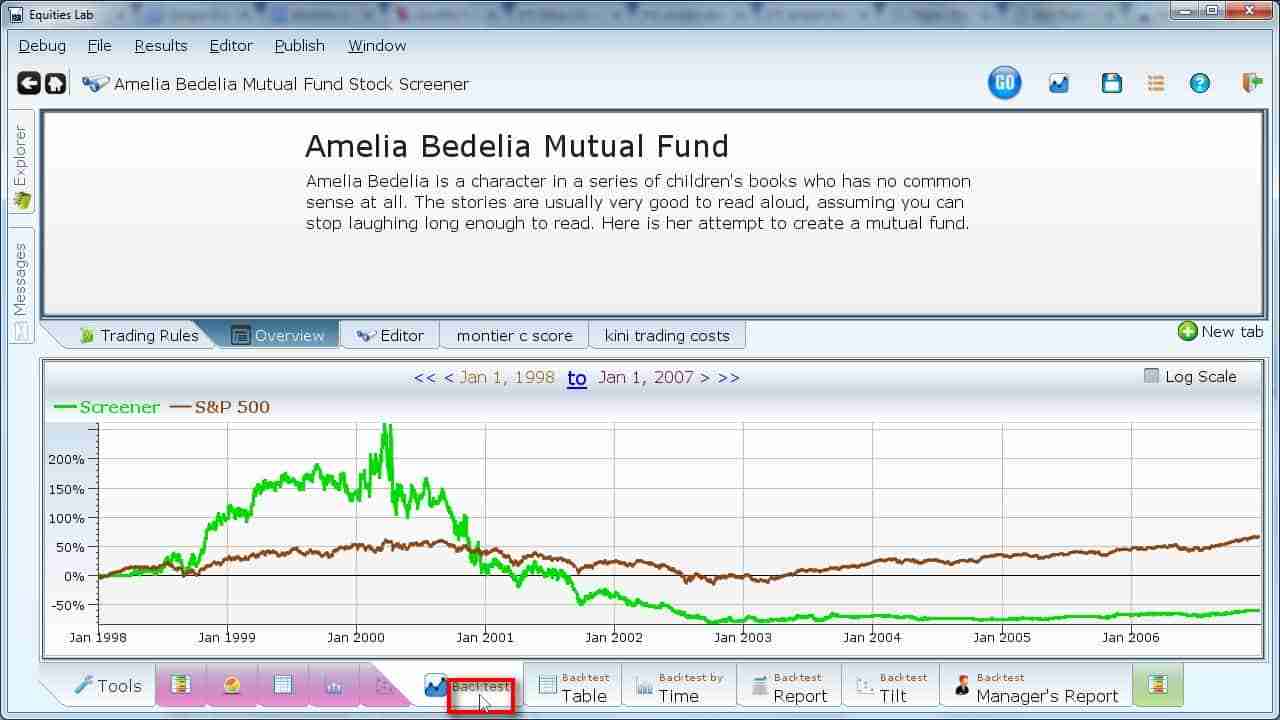Click the green Screener legend entry
1280x720 pixels.
(106, 407)
